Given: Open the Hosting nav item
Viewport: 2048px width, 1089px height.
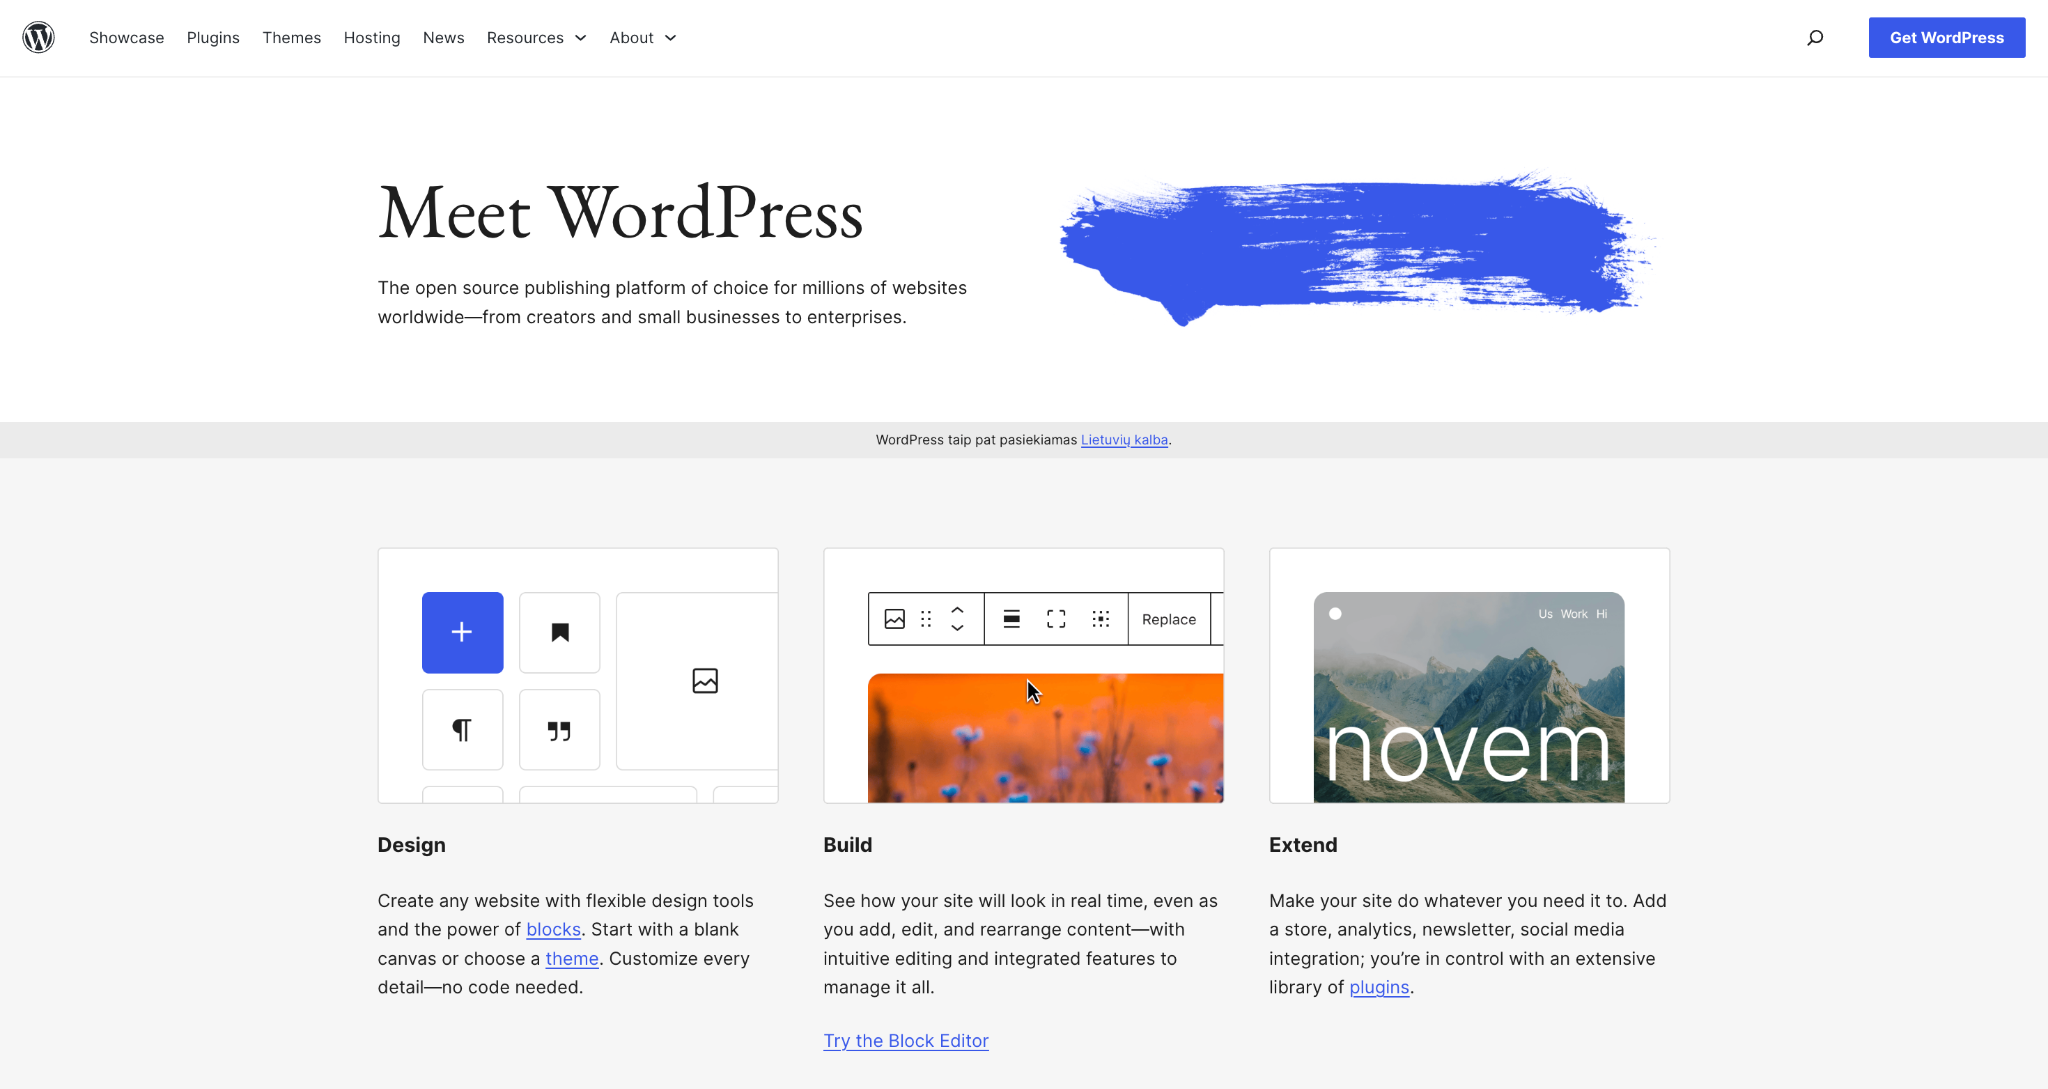Looking at the screenshot, I should (x=372, y=38).
